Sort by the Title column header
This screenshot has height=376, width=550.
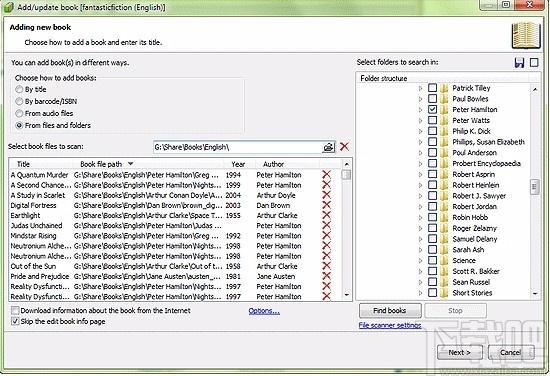(x=40, y=164)
